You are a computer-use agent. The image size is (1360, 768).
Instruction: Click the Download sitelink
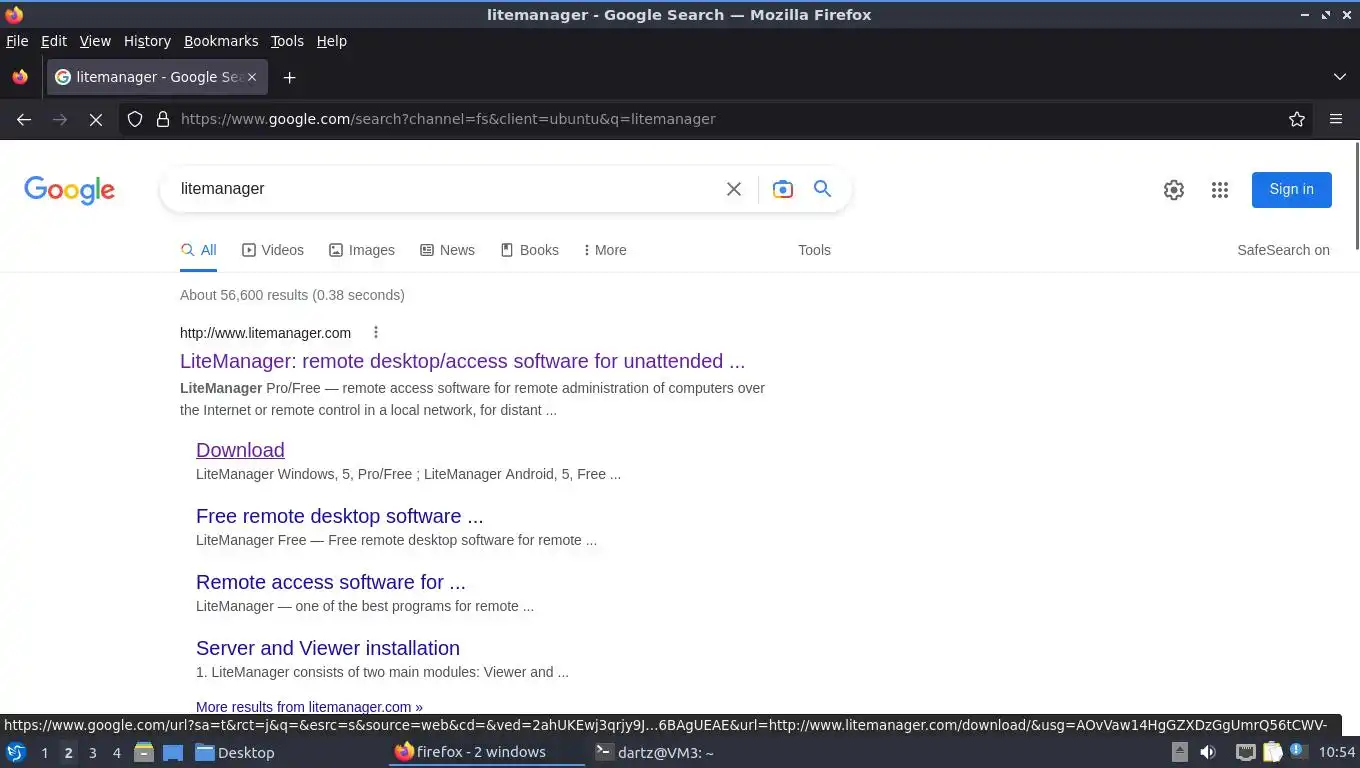pyautogui.click(x=240, y=450)
